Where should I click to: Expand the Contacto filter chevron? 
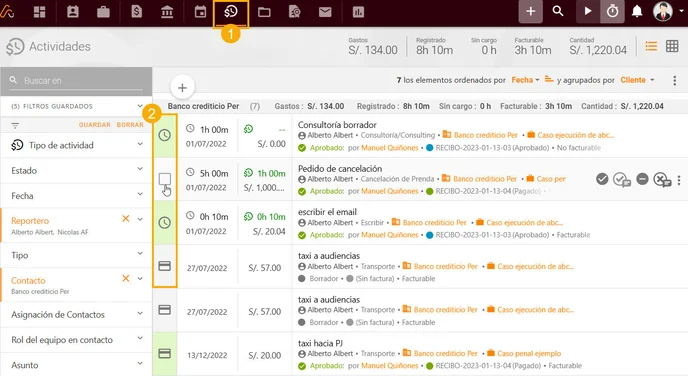pyautogui.click(x=140, y=278)
